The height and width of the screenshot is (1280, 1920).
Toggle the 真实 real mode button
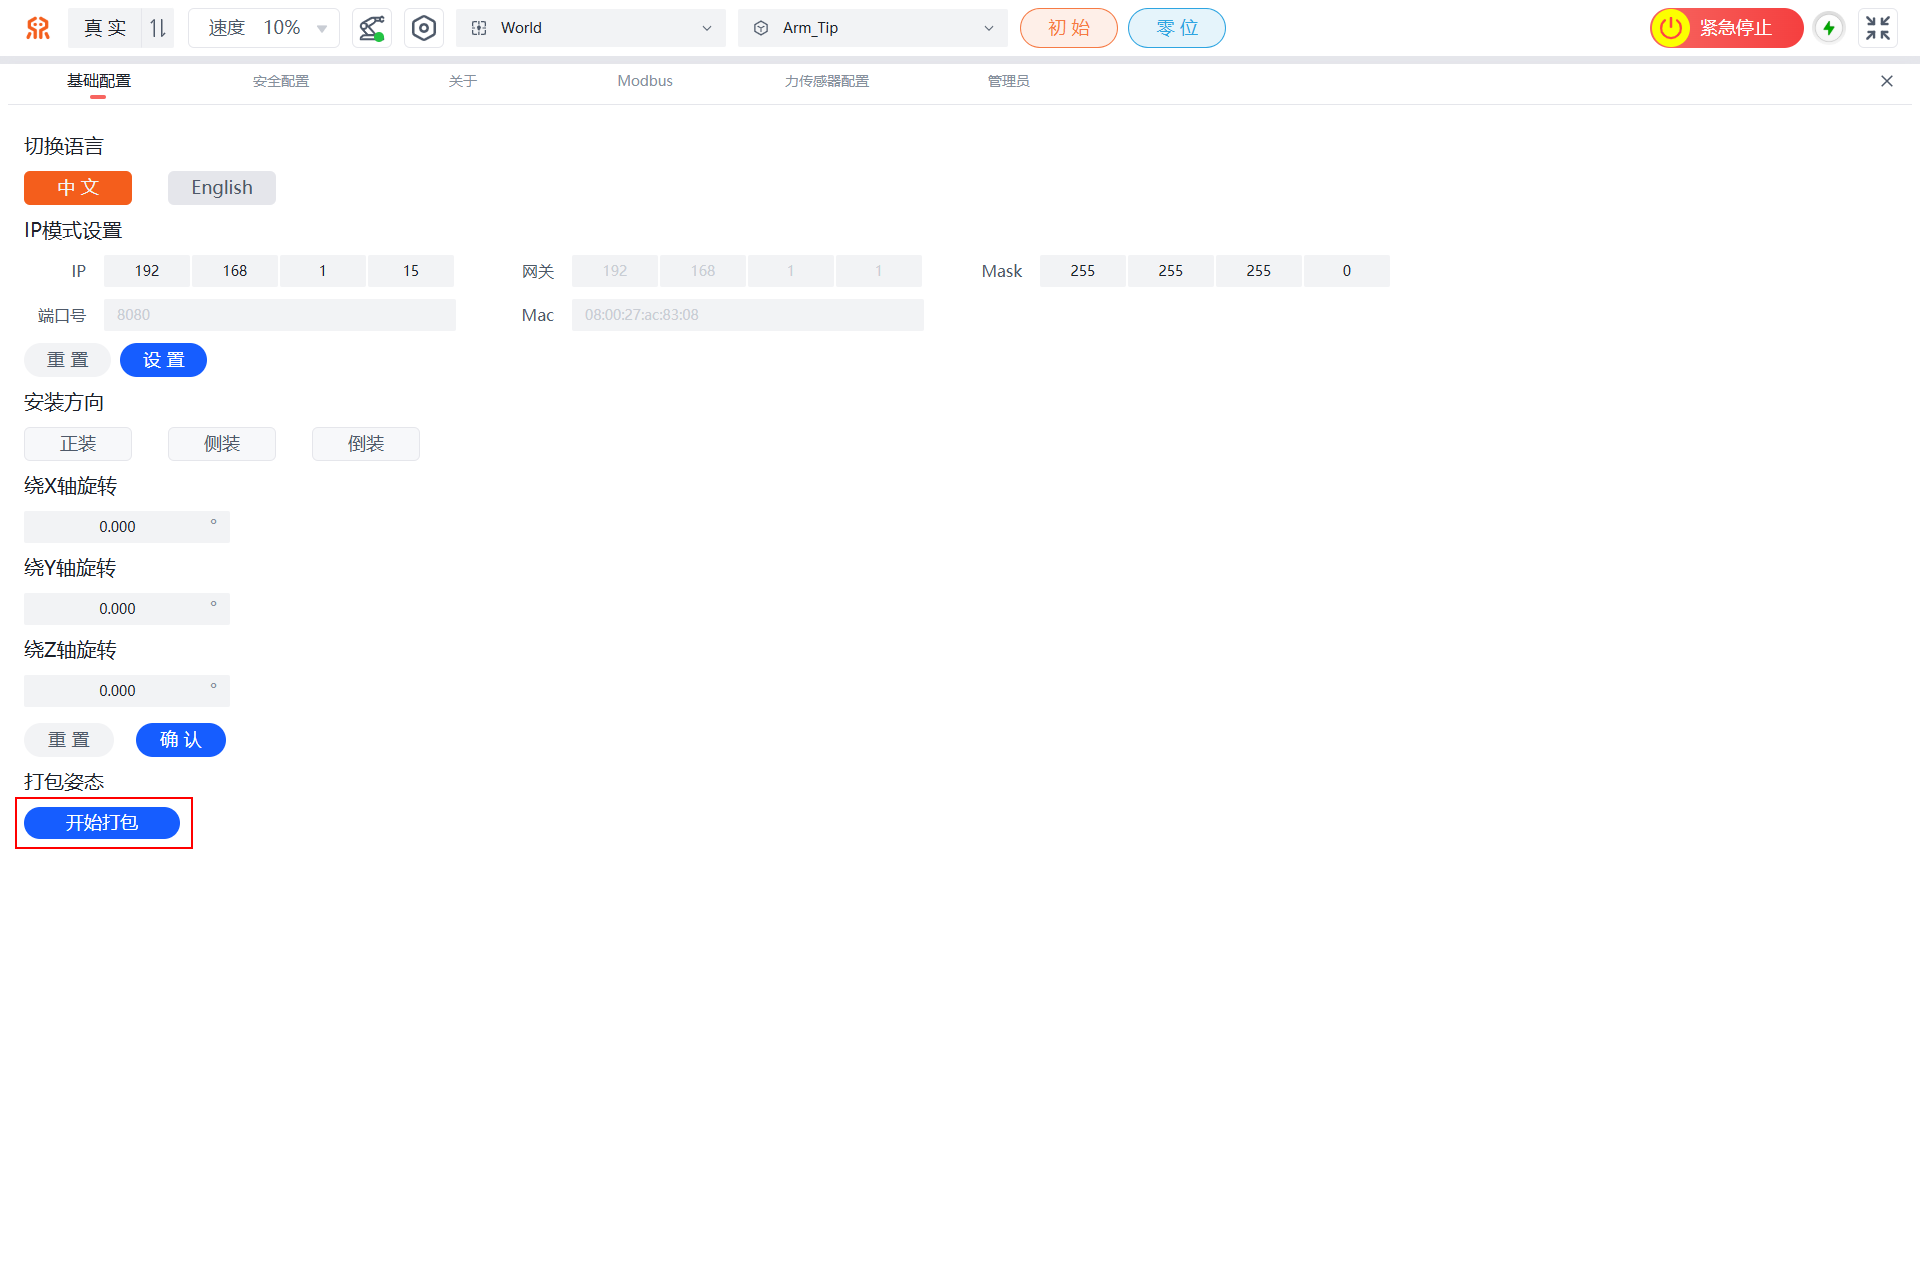click(105, 28)
